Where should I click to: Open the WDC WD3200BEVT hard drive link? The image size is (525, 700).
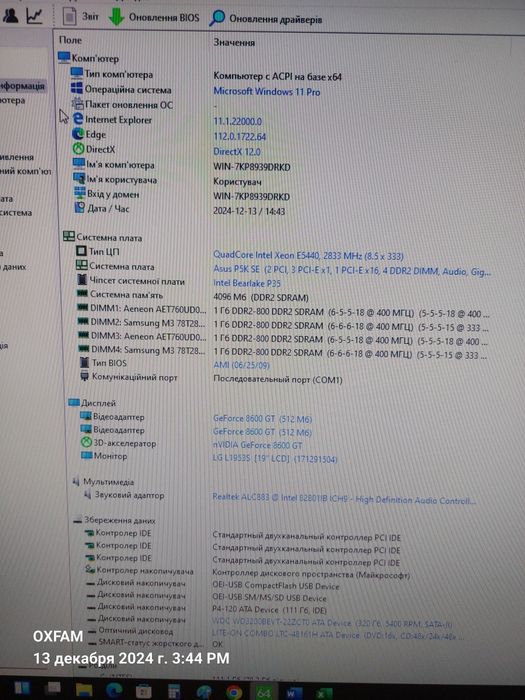pyautogui.click(x=332, y=623)
